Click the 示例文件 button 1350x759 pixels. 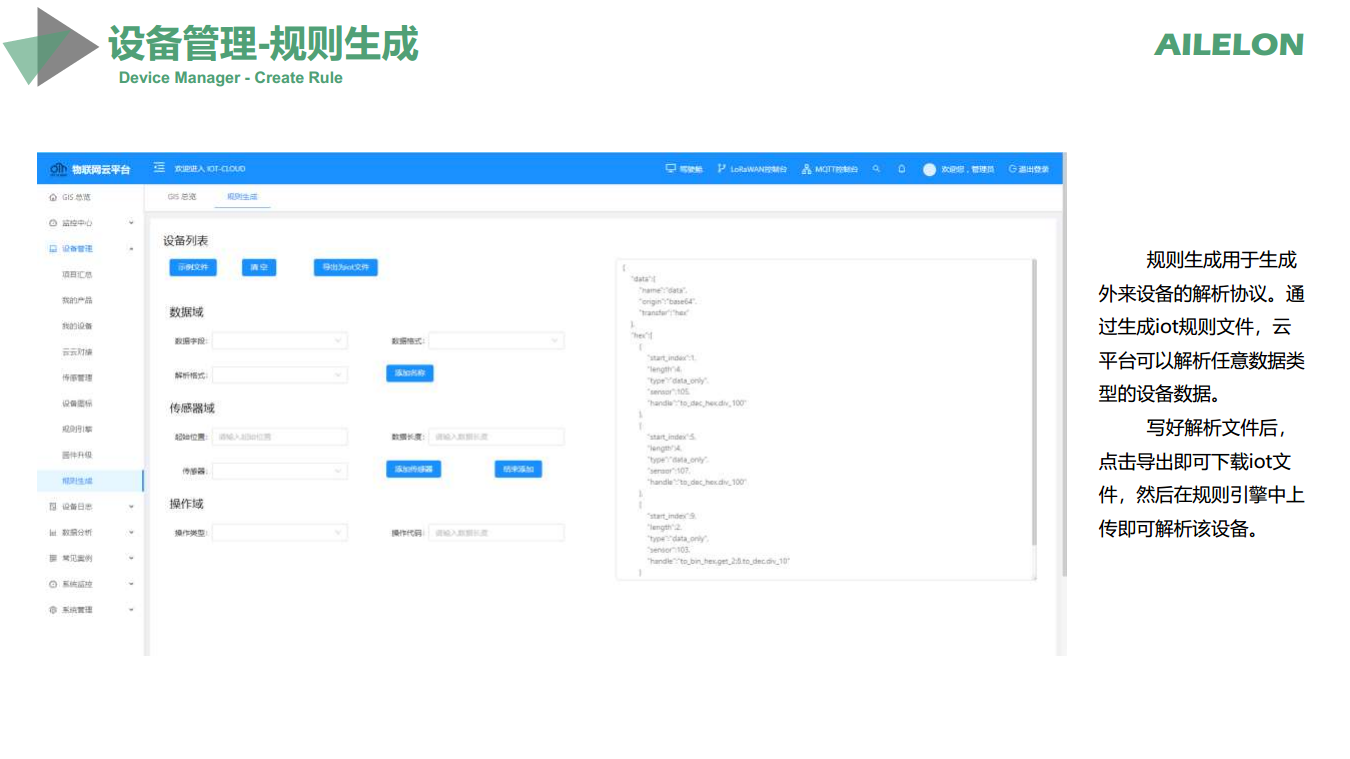pyautogui.click(x=193, y=267)
